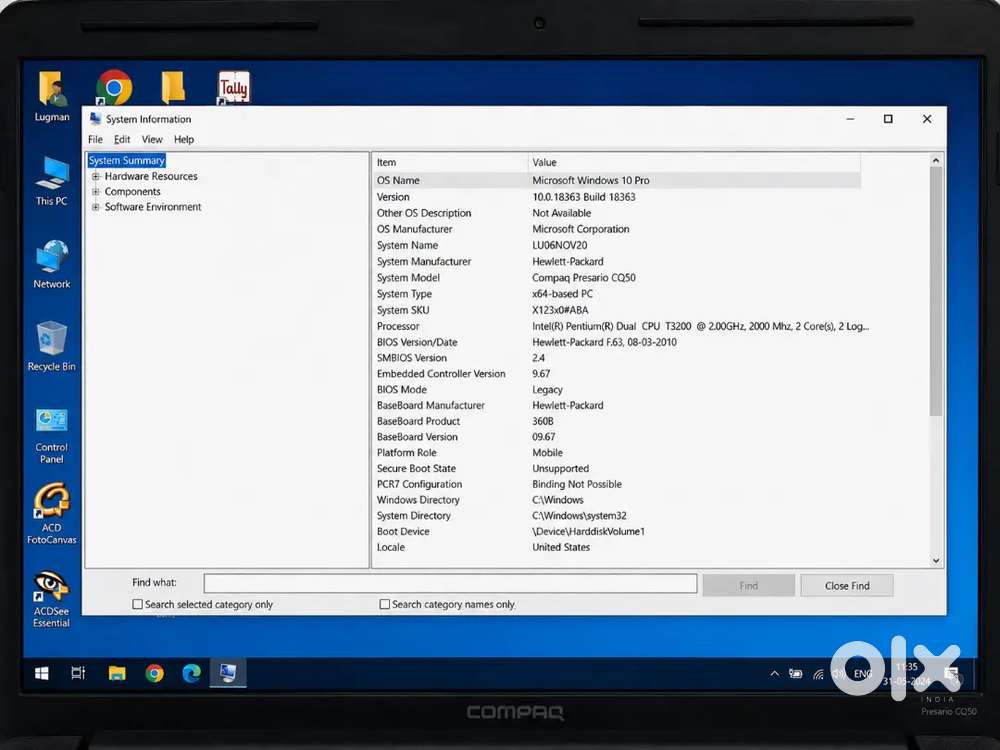Maximize the System Information window
1000x750 pixels.
click(888, 119)
